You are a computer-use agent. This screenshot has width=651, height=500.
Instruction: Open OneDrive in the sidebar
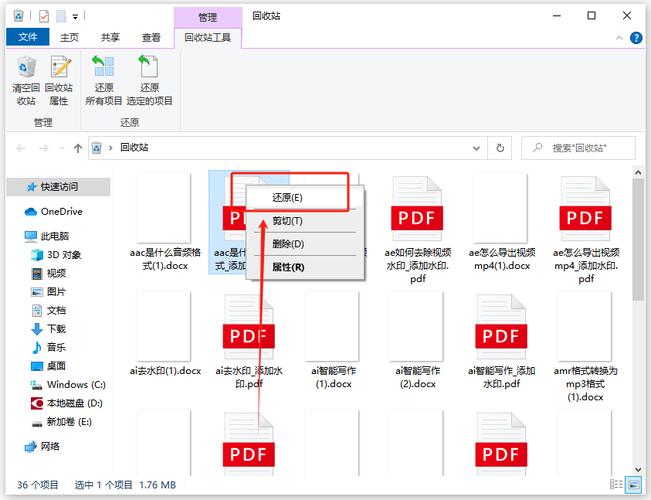click(x=60, y=212)
